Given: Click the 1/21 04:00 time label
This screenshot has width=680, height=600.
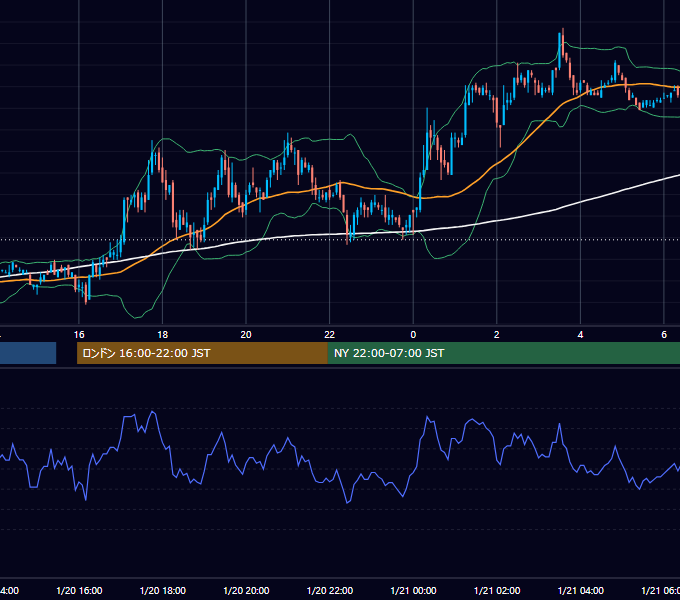Looking at the screenshot, I should (x=580, y=590).
